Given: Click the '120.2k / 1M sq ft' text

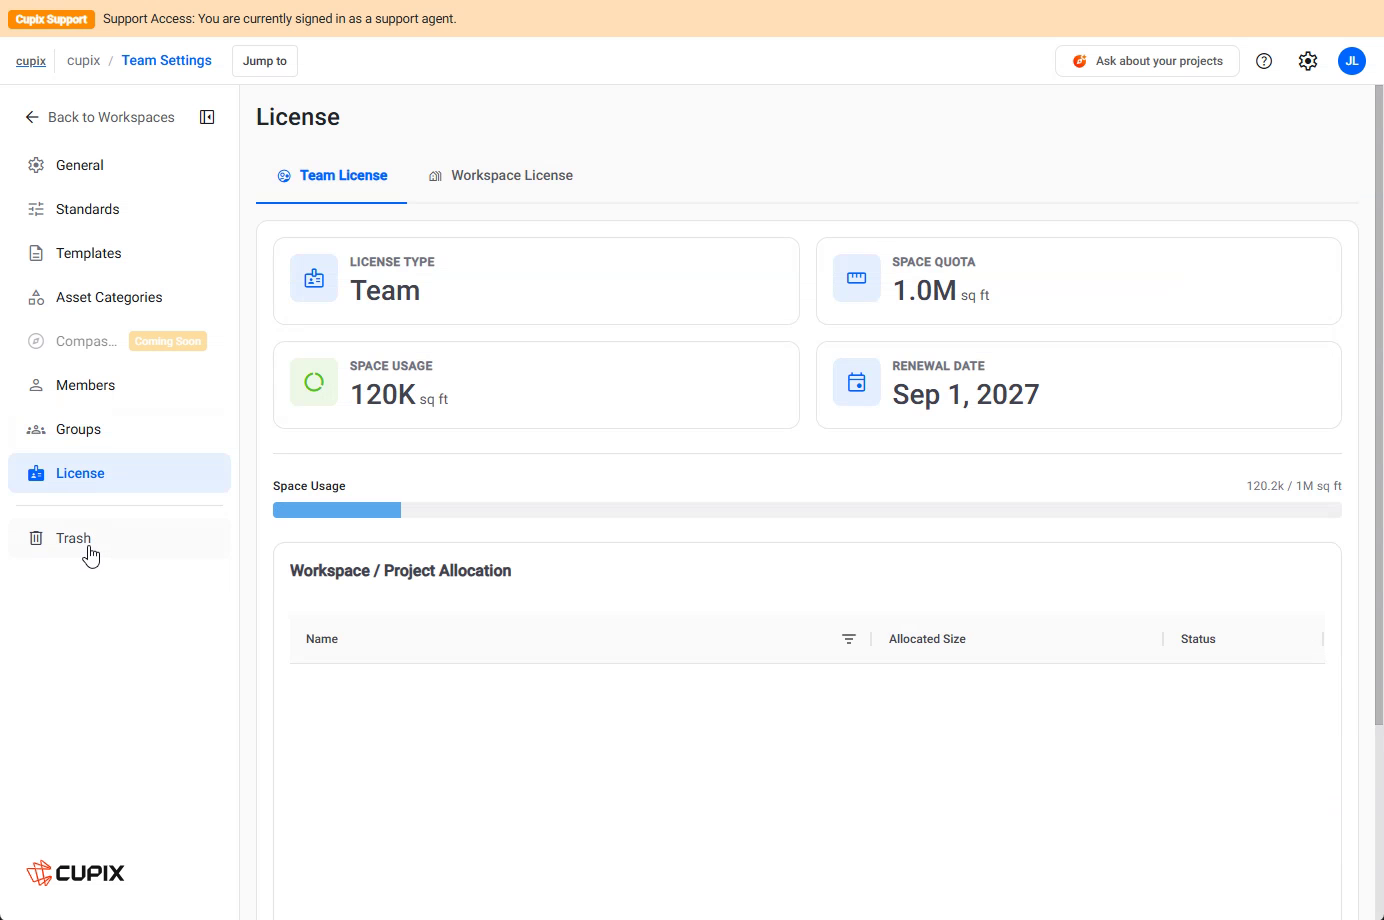Looking at the screenshot, I should [x=1294, y=486].
